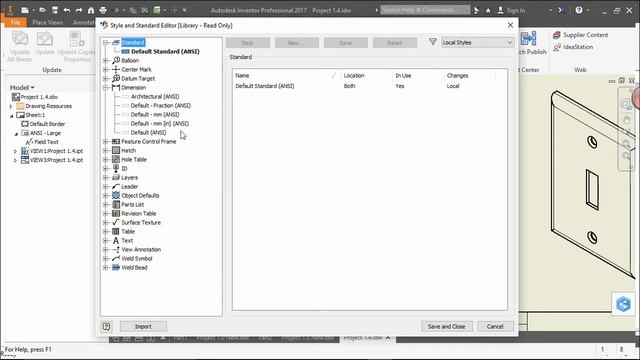Expand the Drawing Resources folder in Model browser

11,106
